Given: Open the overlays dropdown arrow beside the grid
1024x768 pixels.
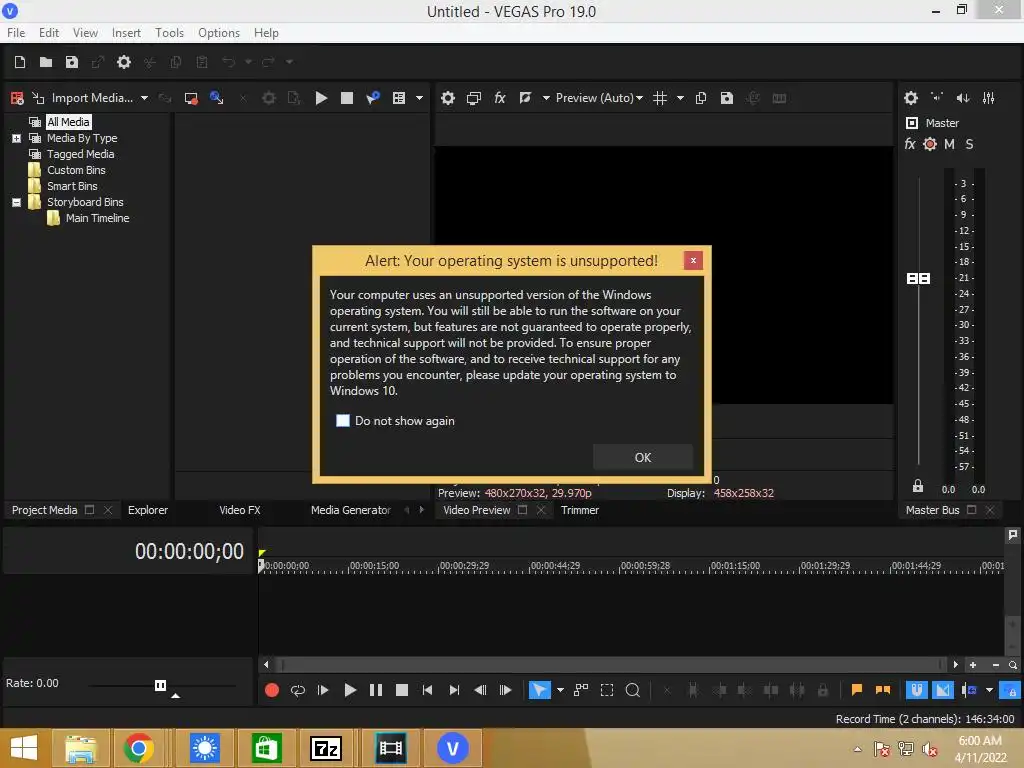Looking at the screenshot, I should 680,98.
